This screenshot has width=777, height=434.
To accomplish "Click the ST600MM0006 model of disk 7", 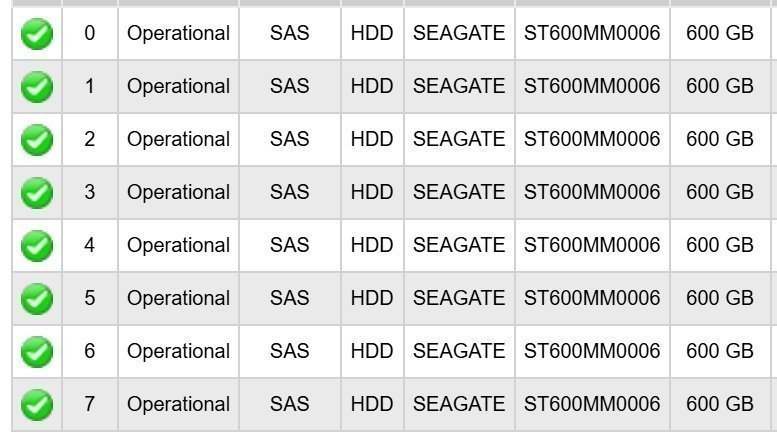I will pyautogui.click(x=592, y=405).
